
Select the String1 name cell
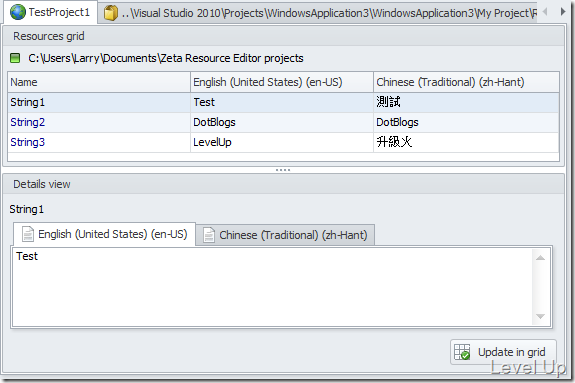[99, 102]
